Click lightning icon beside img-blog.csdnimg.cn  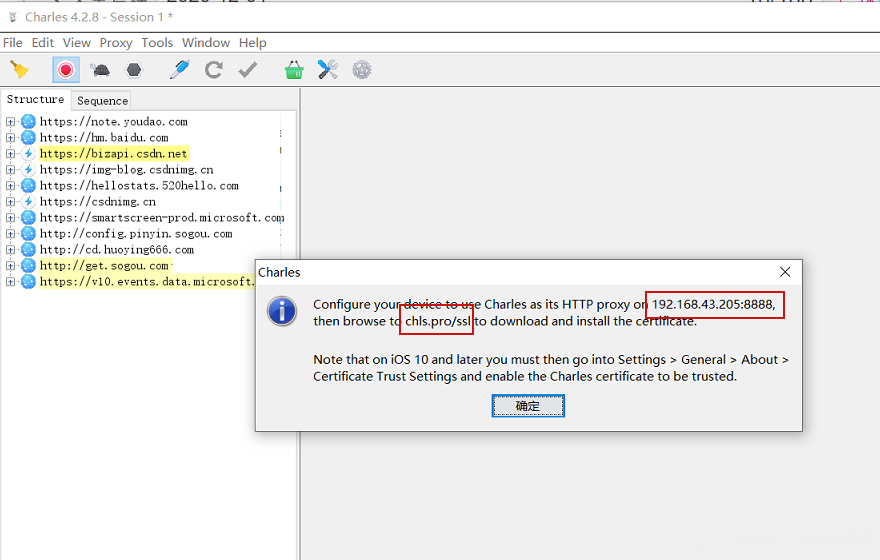click(x=28, y=169)
